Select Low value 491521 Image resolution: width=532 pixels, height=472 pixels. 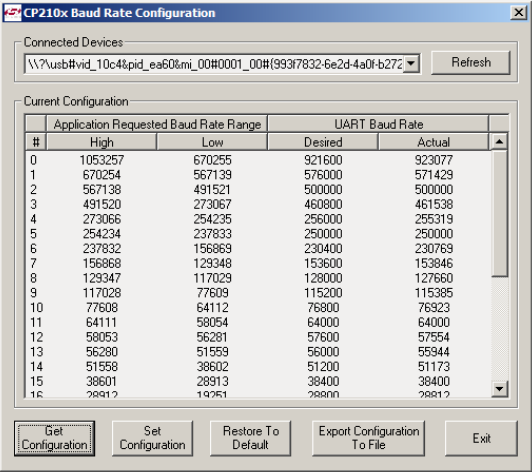pyautogui.click(x=212, y=189)
